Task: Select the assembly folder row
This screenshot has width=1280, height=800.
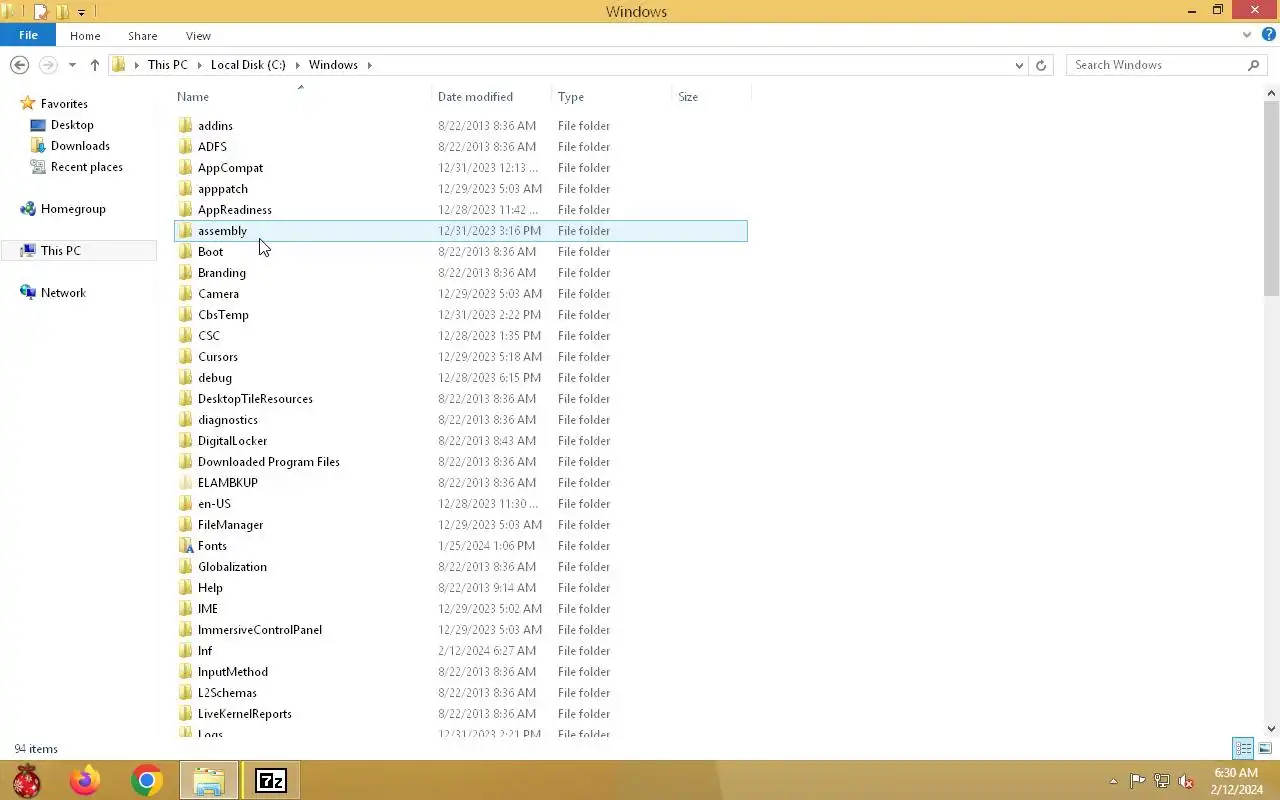Action: [x=460, y=231]
